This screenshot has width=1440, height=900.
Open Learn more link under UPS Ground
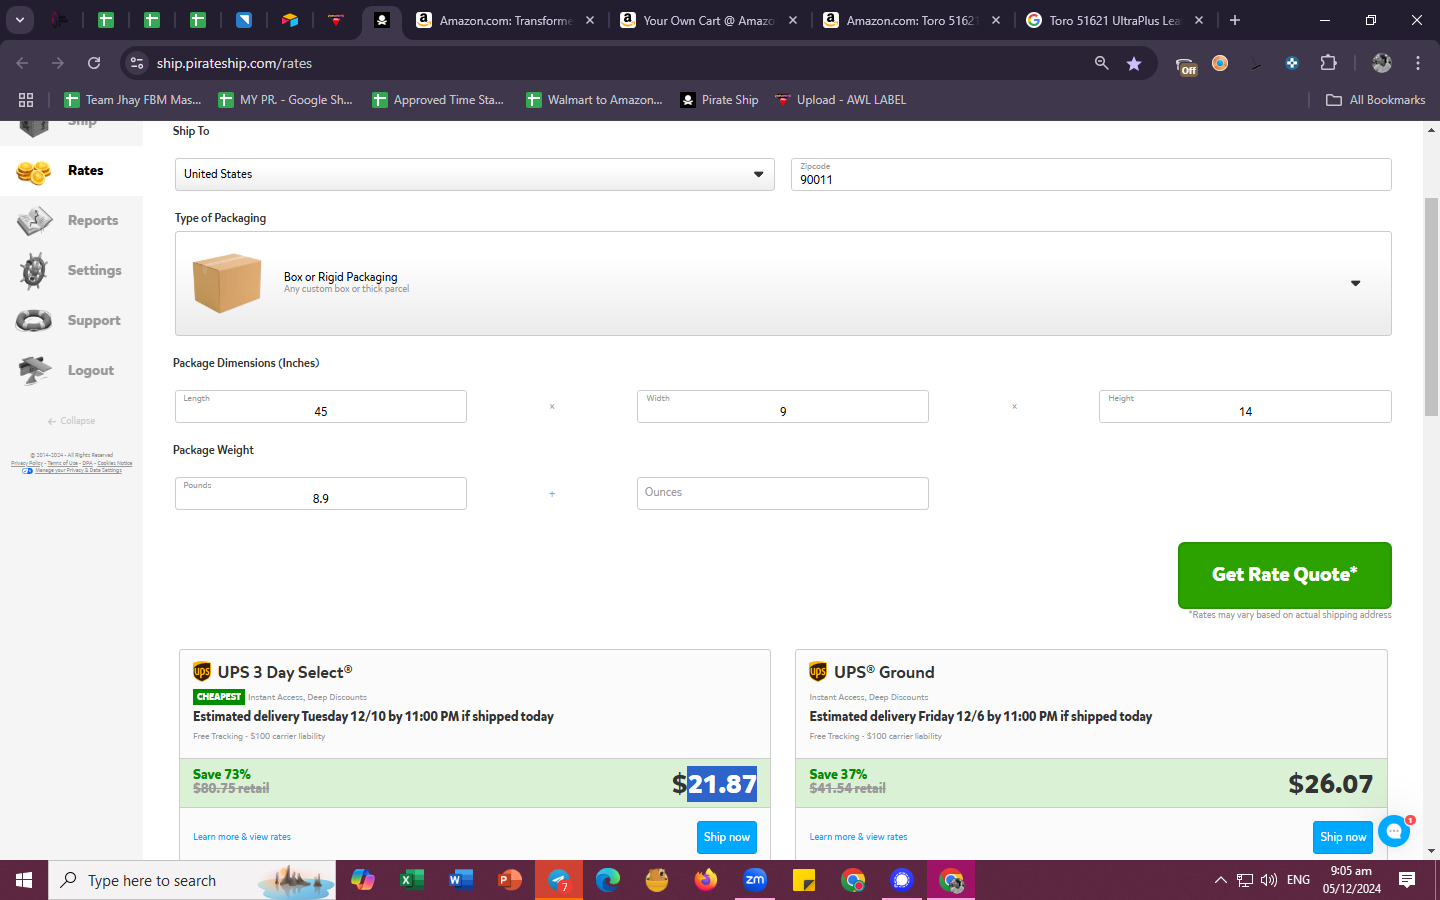click(858, 837)
